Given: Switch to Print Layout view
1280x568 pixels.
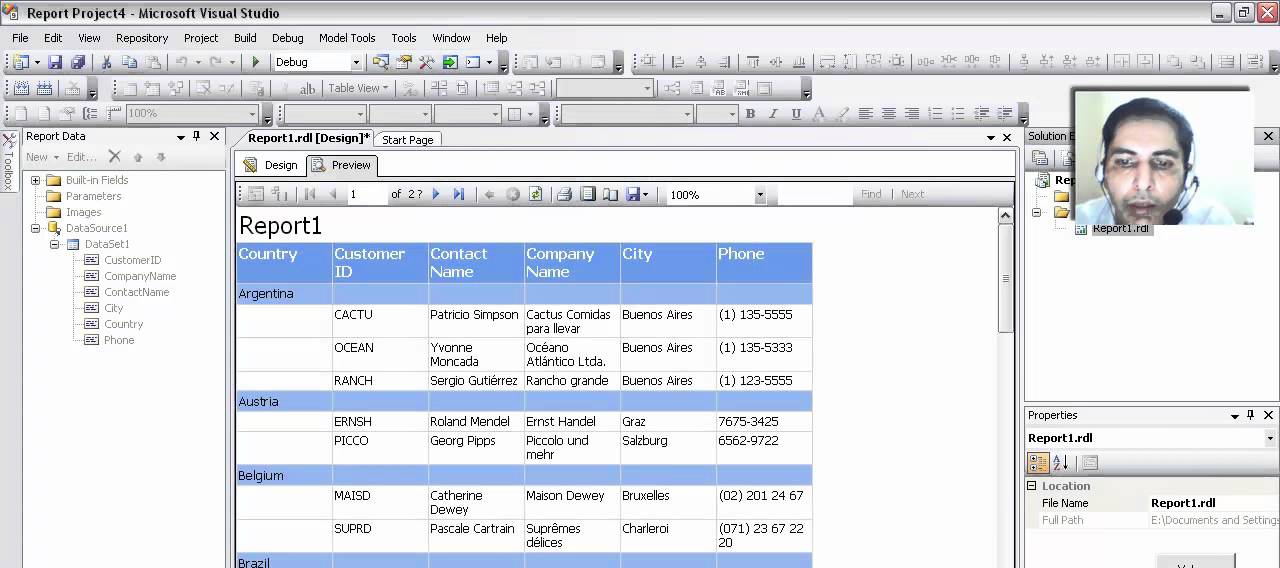Looking at the screenshot, I should click(x=588, y=194).
